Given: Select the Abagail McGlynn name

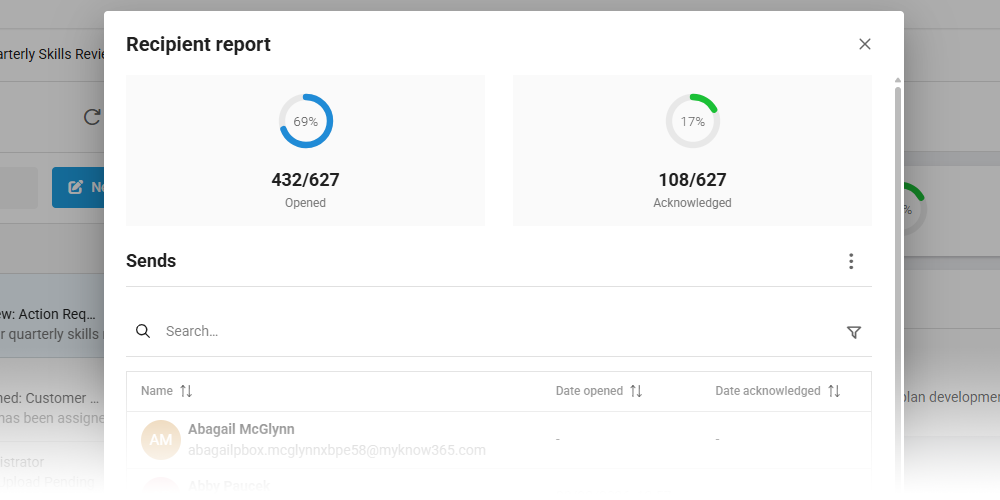Looking at the screenshot, I should coord(241,429).
